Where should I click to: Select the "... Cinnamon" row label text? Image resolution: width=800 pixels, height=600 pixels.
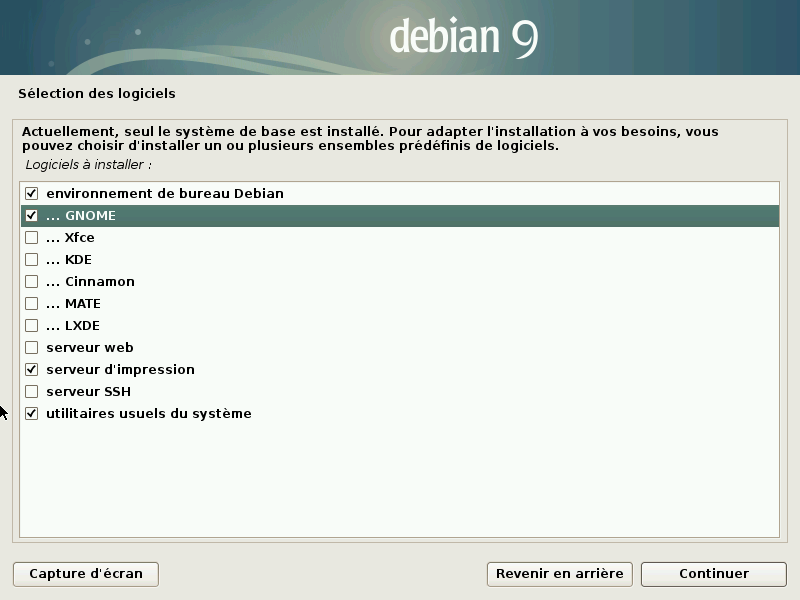(x=90, y=281)
